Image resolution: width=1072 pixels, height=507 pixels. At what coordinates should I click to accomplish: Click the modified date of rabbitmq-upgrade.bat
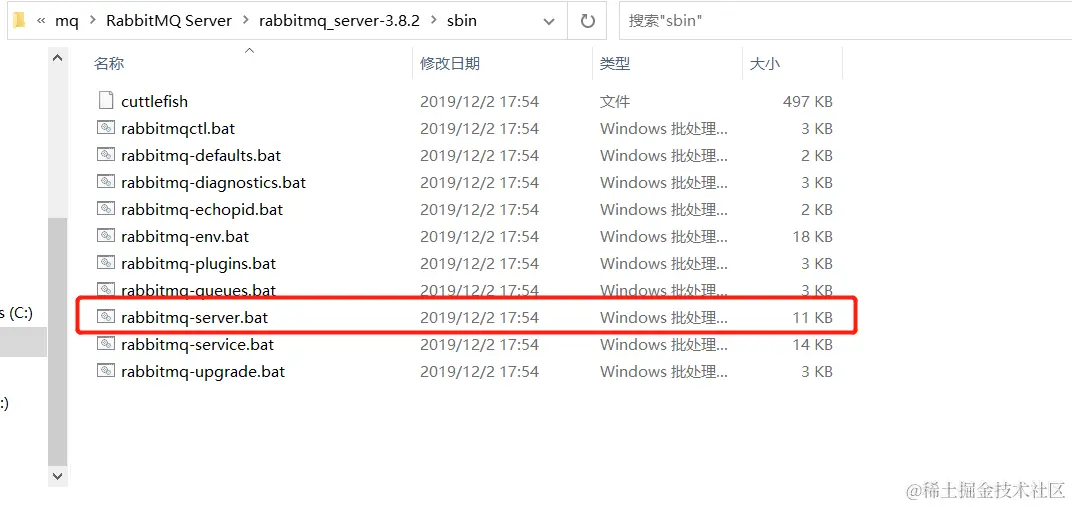(x=479, y=371)
